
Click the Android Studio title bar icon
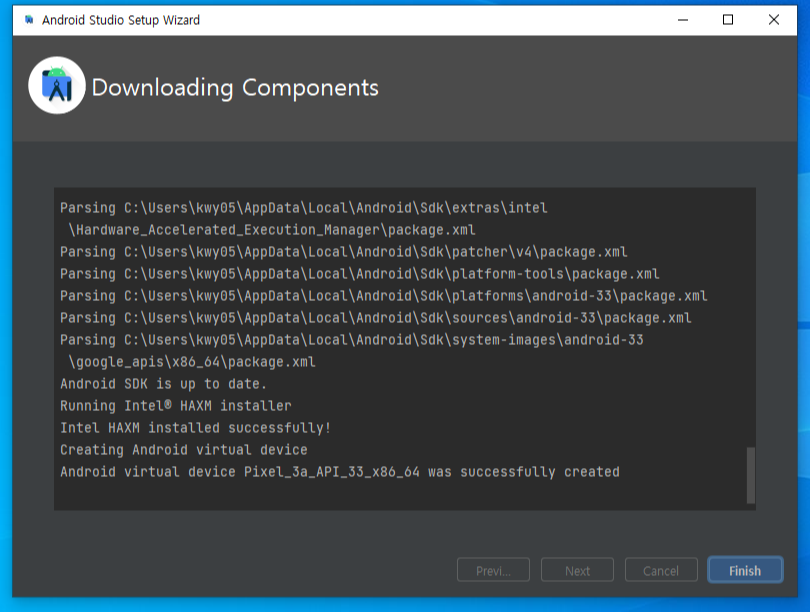pyautogui.click(x=29, y=20)
